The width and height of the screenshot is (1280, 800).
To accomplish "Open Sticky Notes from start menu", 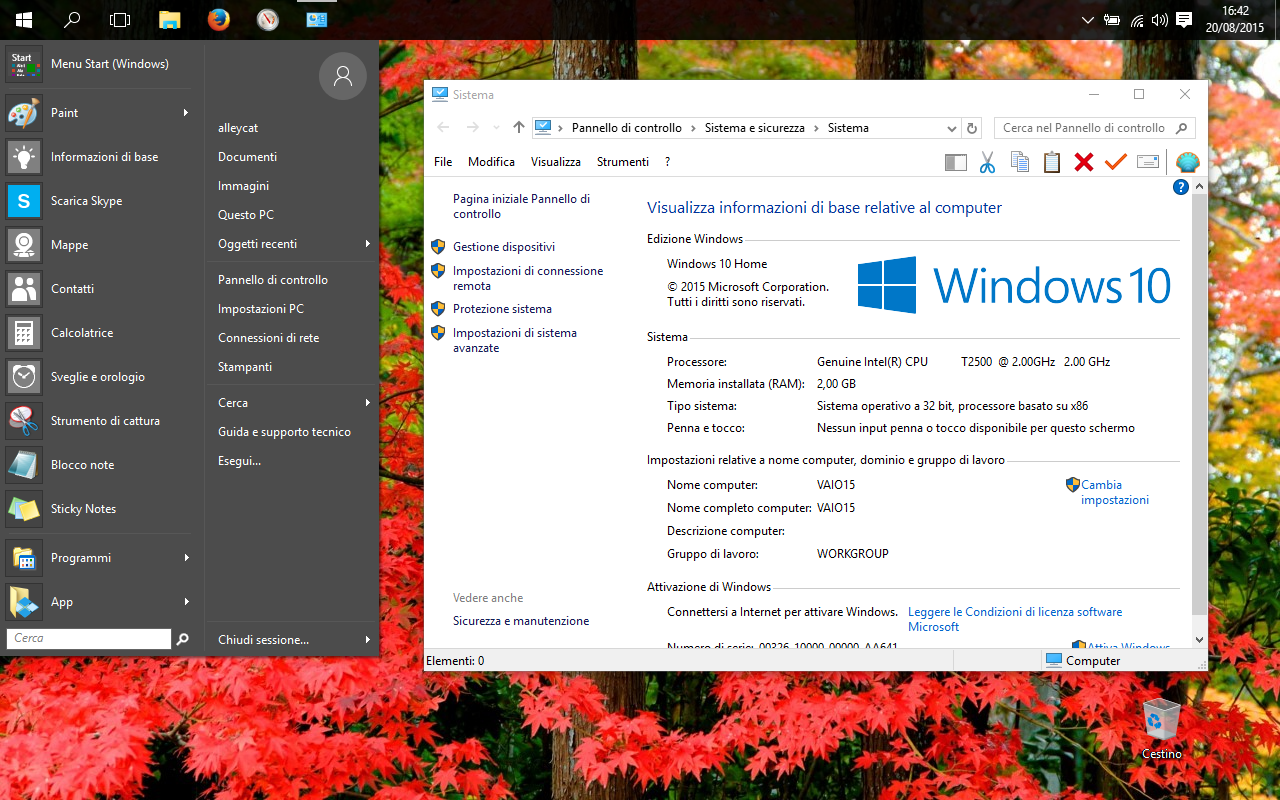I will (102, 509).
